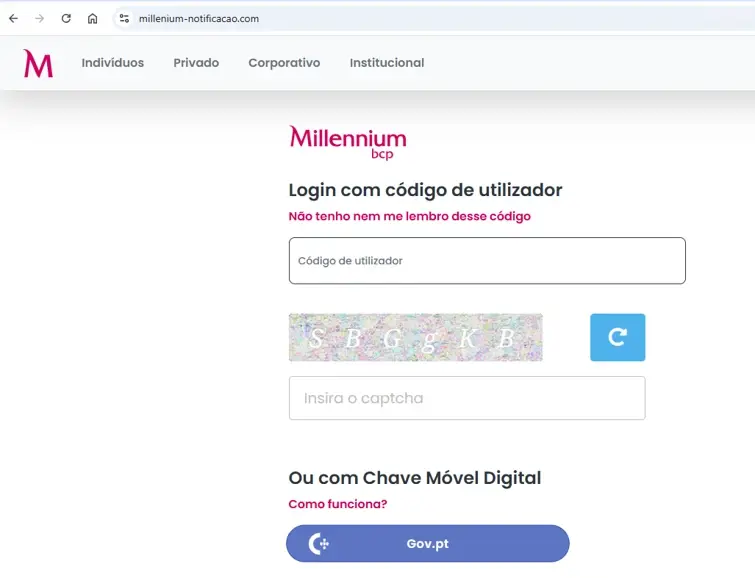Click the M logo in the navigation bar
This screenshot has height=578, width=755.
pos(38,63)
